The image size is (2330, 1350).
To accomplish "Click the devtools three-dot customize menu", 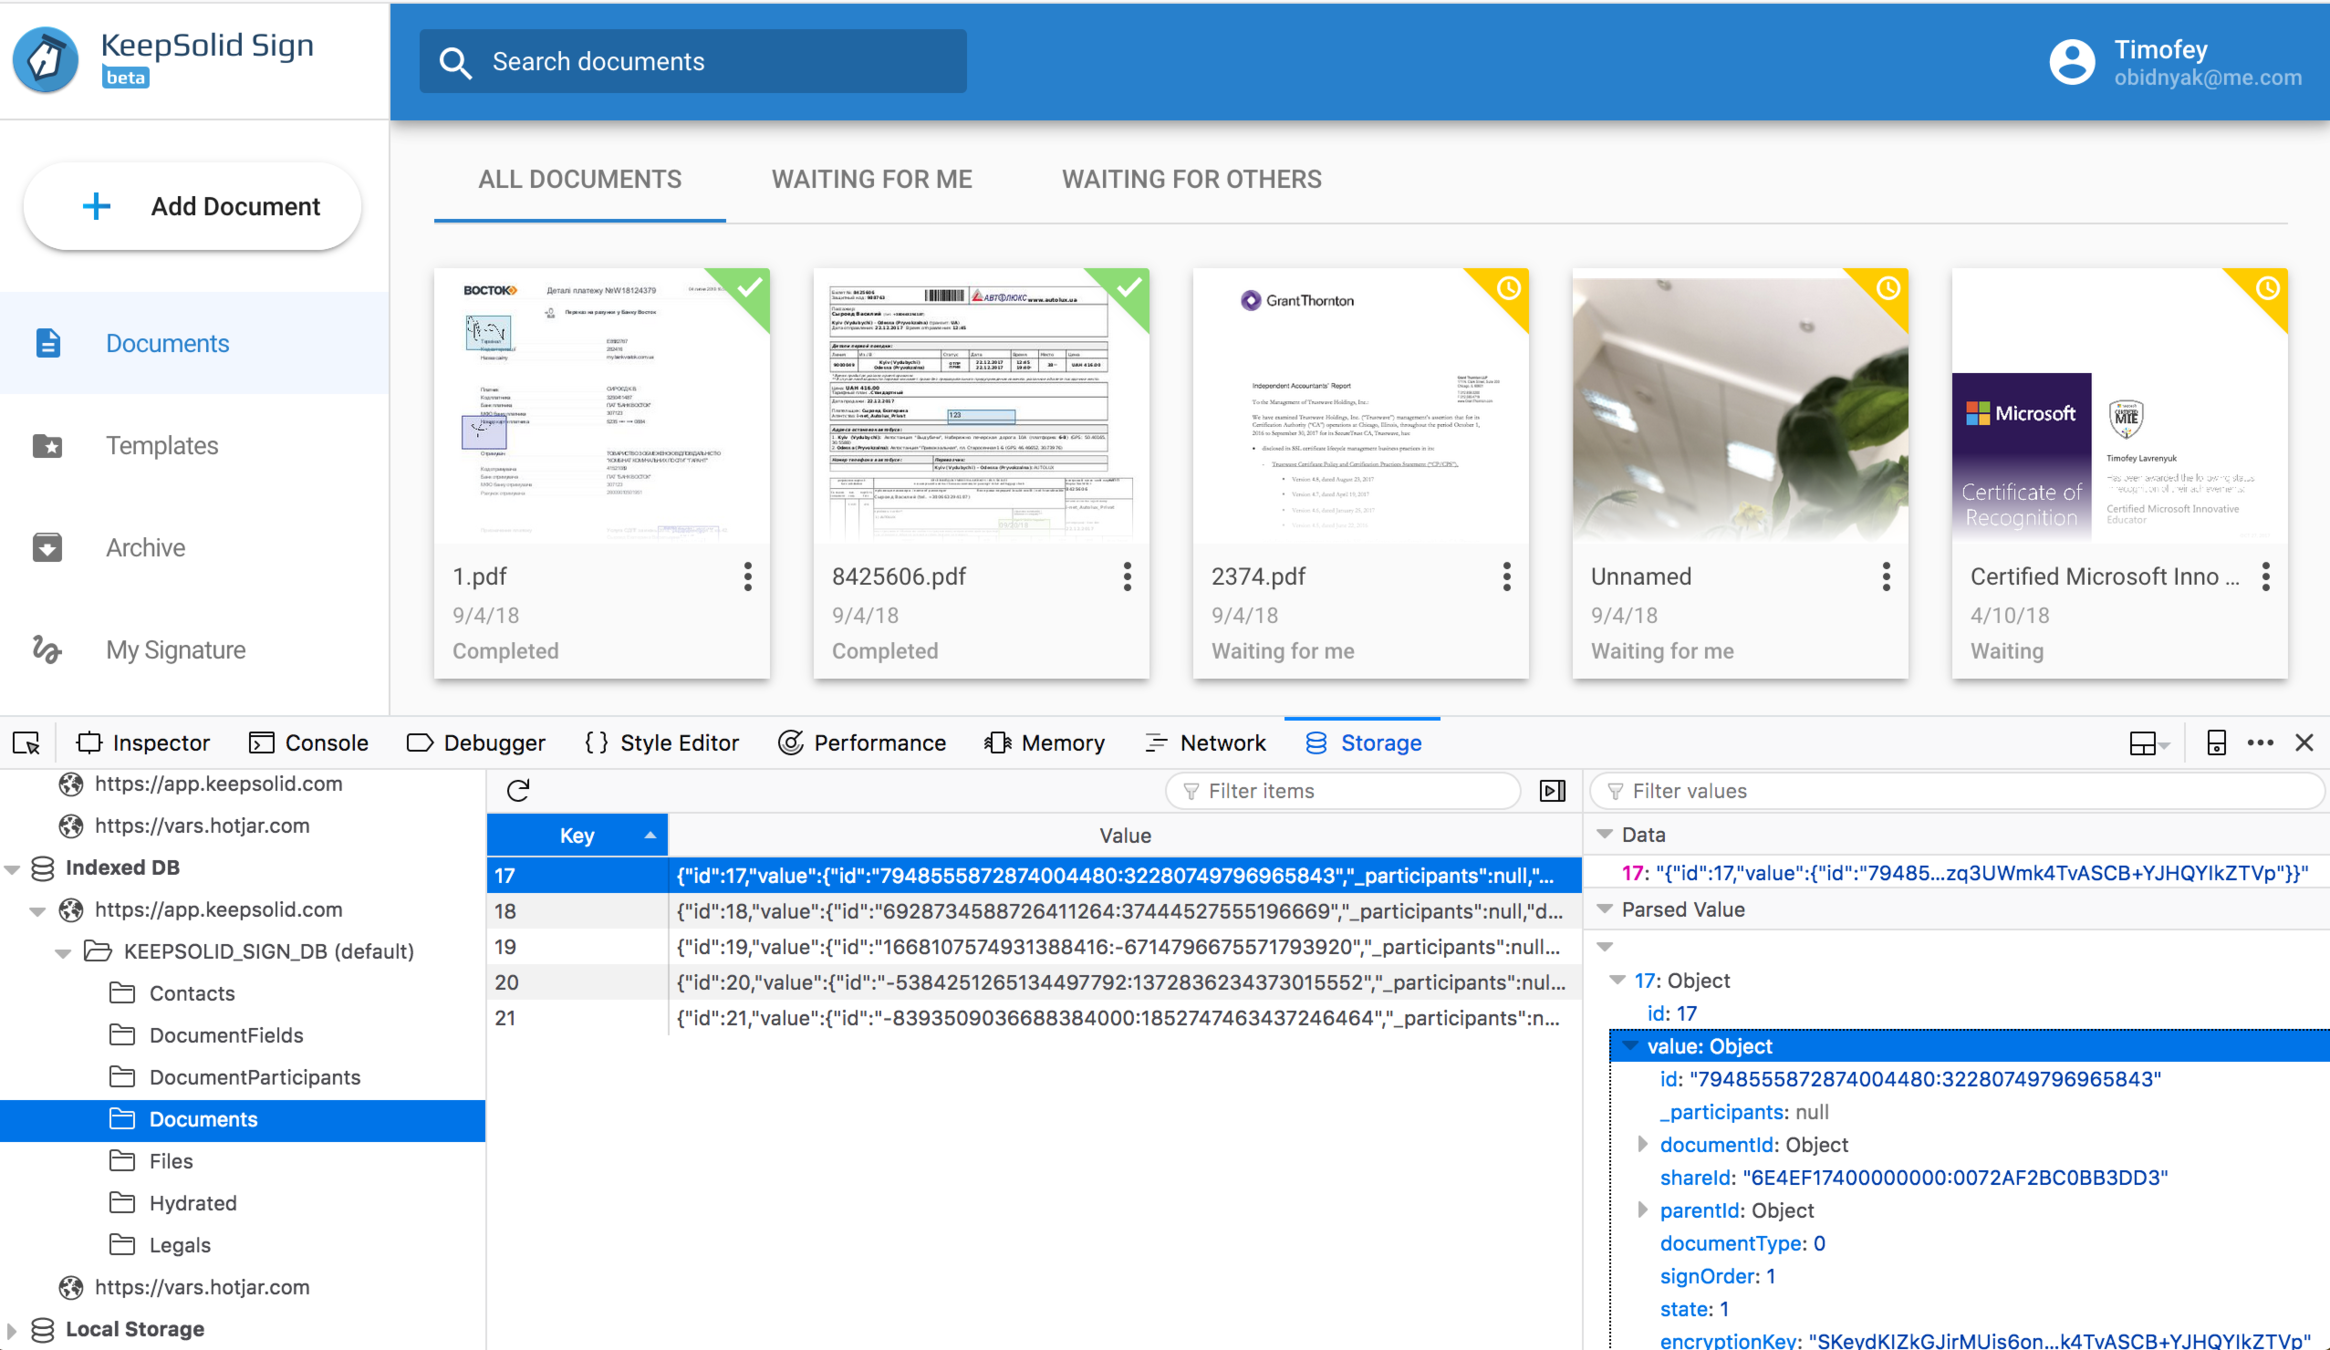I will click(x=2260, y=743).
